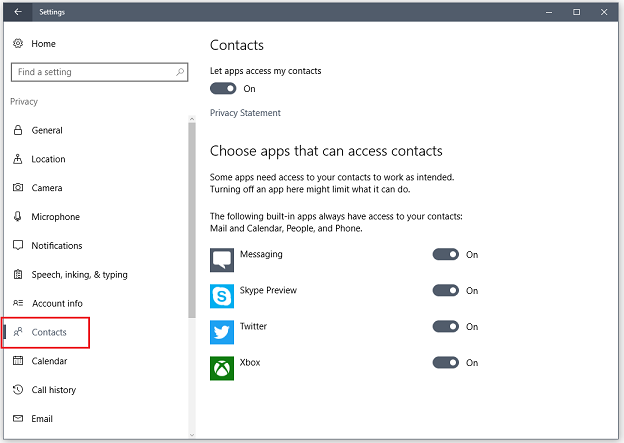Image resolution: width=624 pixels, height=443 pixels.
Task: Click the sidebar vertical scrollbar
Action: [x=192, y=220]
